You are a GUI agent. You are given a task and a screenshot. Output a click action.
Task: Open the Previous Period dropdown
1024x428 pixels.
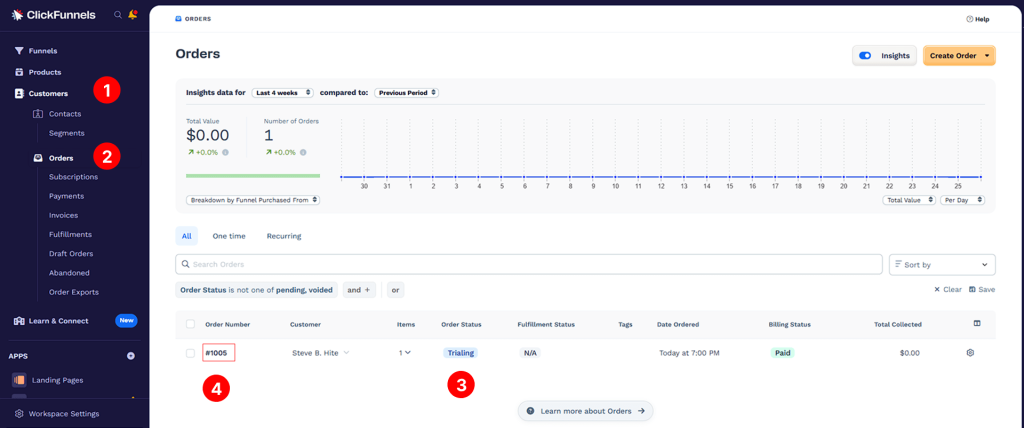406,93
